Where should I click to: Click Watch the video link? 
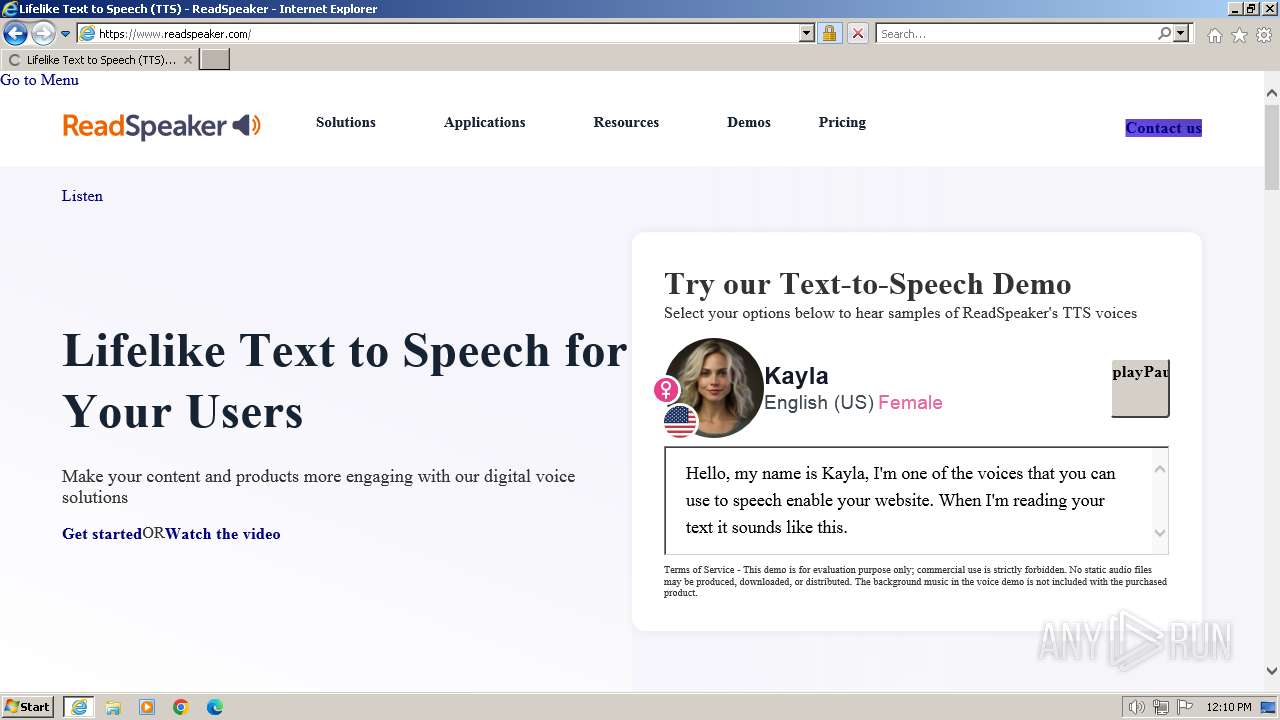[222, 534]
